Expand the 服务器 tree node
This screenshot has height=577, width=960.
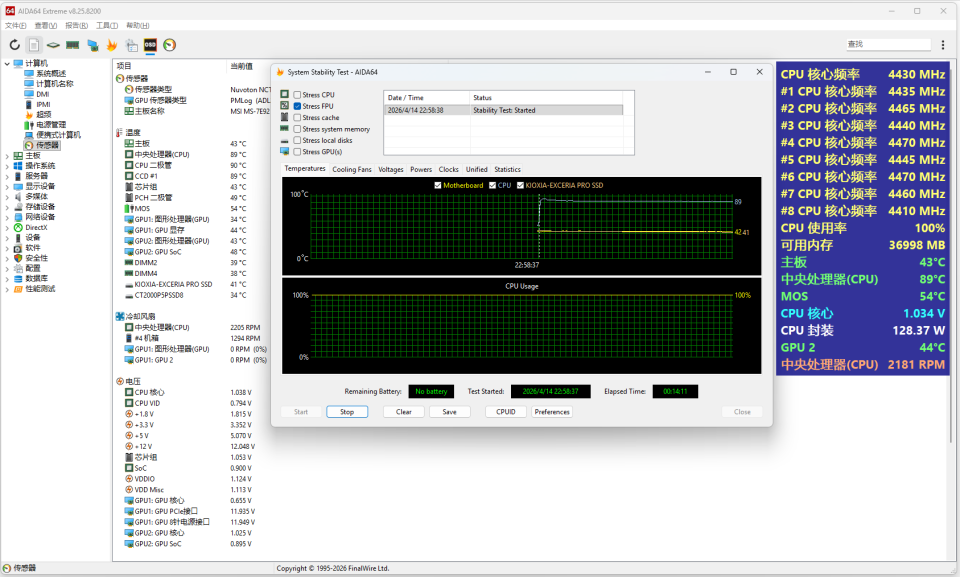pos(7,176)
